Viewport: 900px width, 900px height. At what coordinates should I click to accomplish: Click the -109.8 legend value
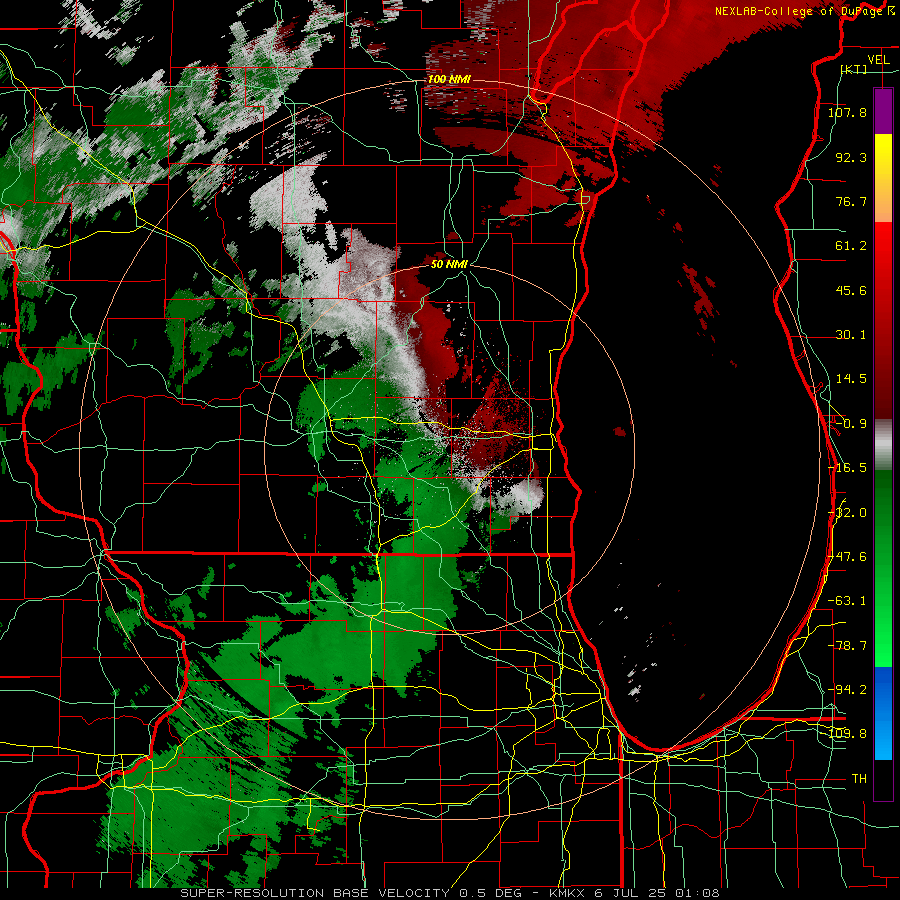tap(847, 734)
